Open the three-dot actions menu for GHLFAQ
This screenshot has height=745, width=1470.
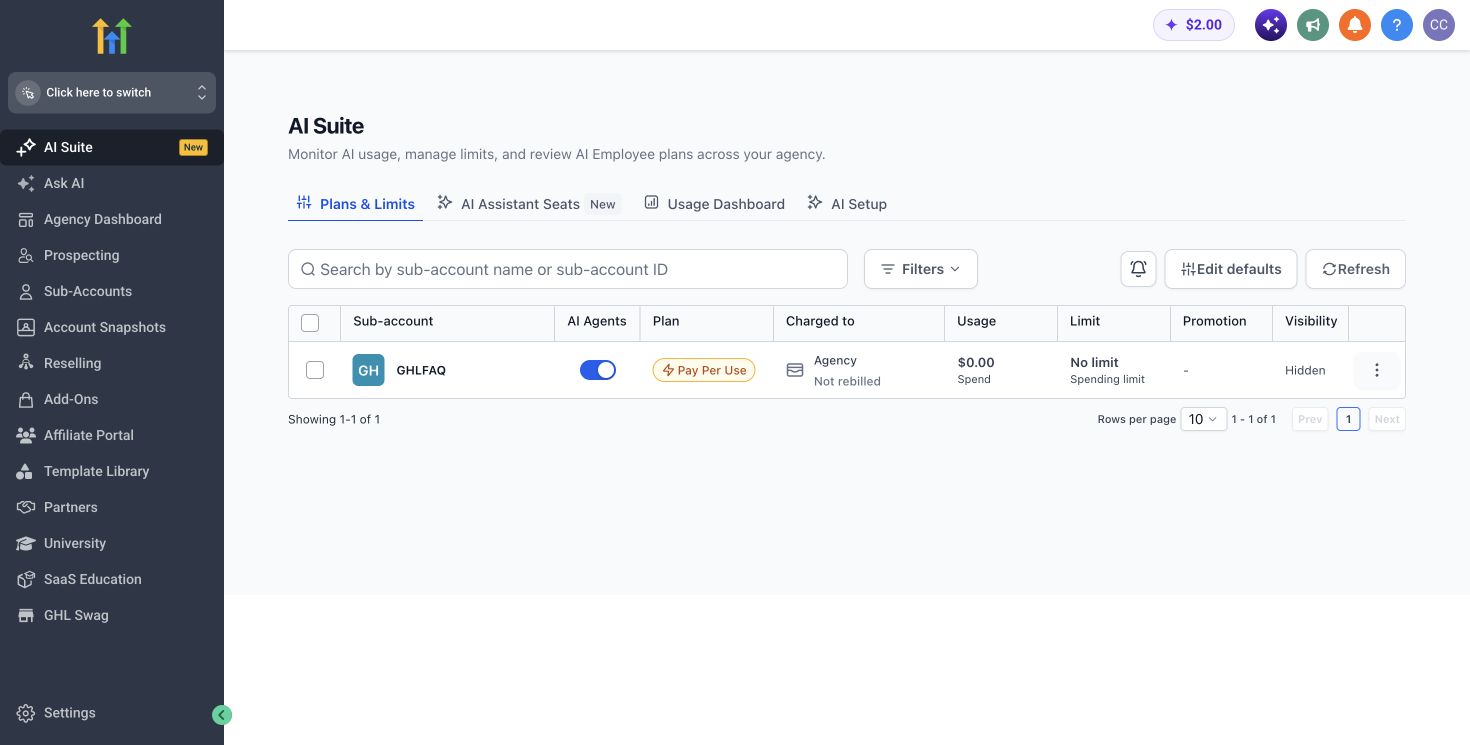(x=1377, y=370)
